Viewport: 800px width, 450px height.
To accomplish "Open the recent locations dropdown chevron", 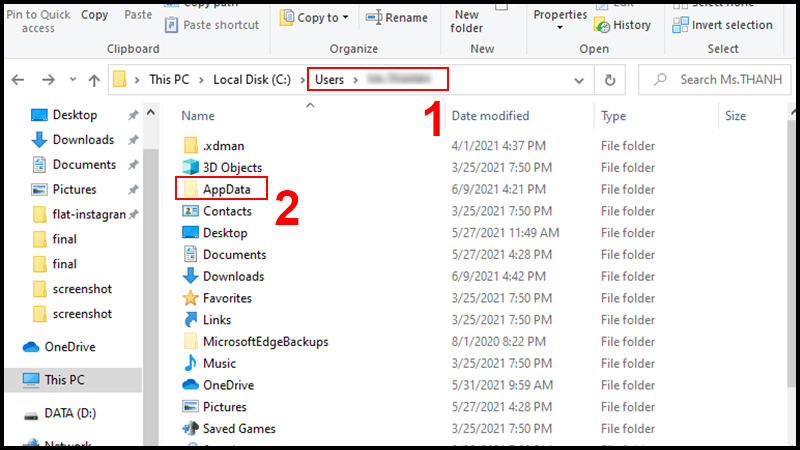I will point(72,80).
